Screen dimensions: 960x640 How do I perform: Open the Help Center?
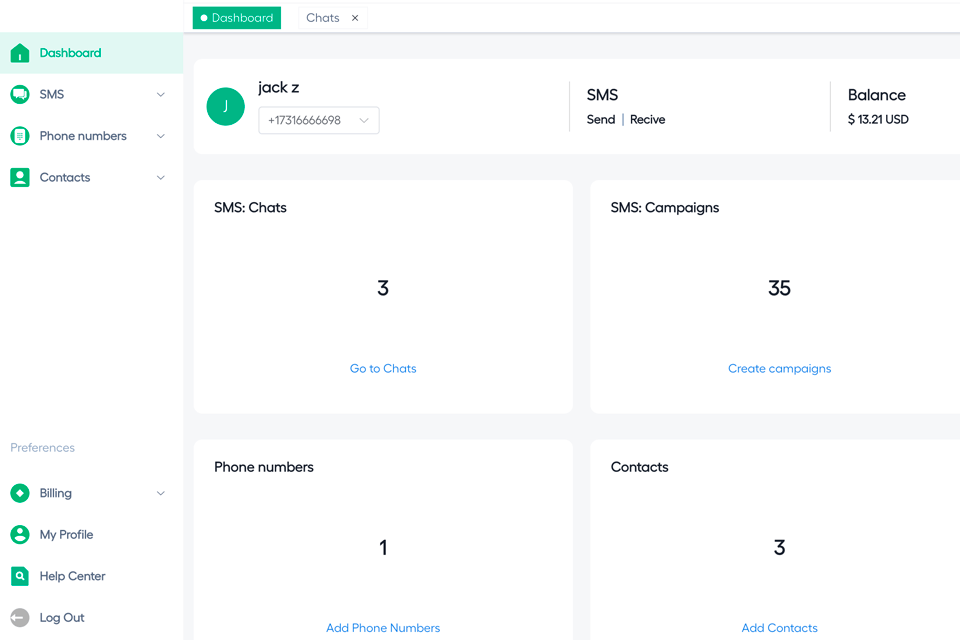(91, 576)
